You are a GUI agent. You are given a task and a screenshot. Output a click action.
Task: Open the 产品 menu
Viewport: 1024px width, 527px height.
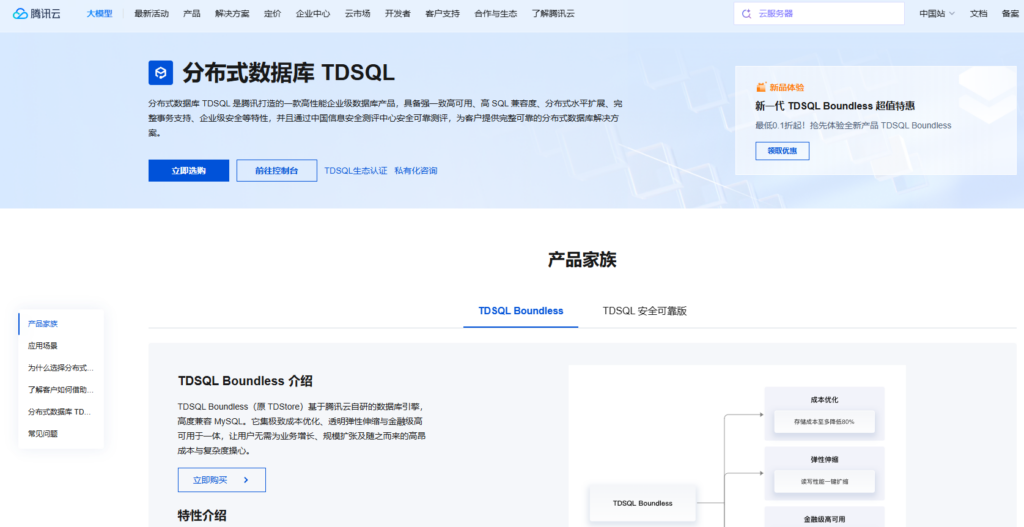192,14
